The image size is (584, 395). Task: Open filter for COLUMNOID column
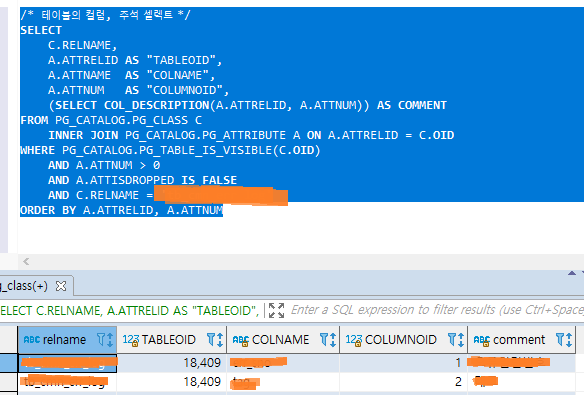click(x=452, y=340)
